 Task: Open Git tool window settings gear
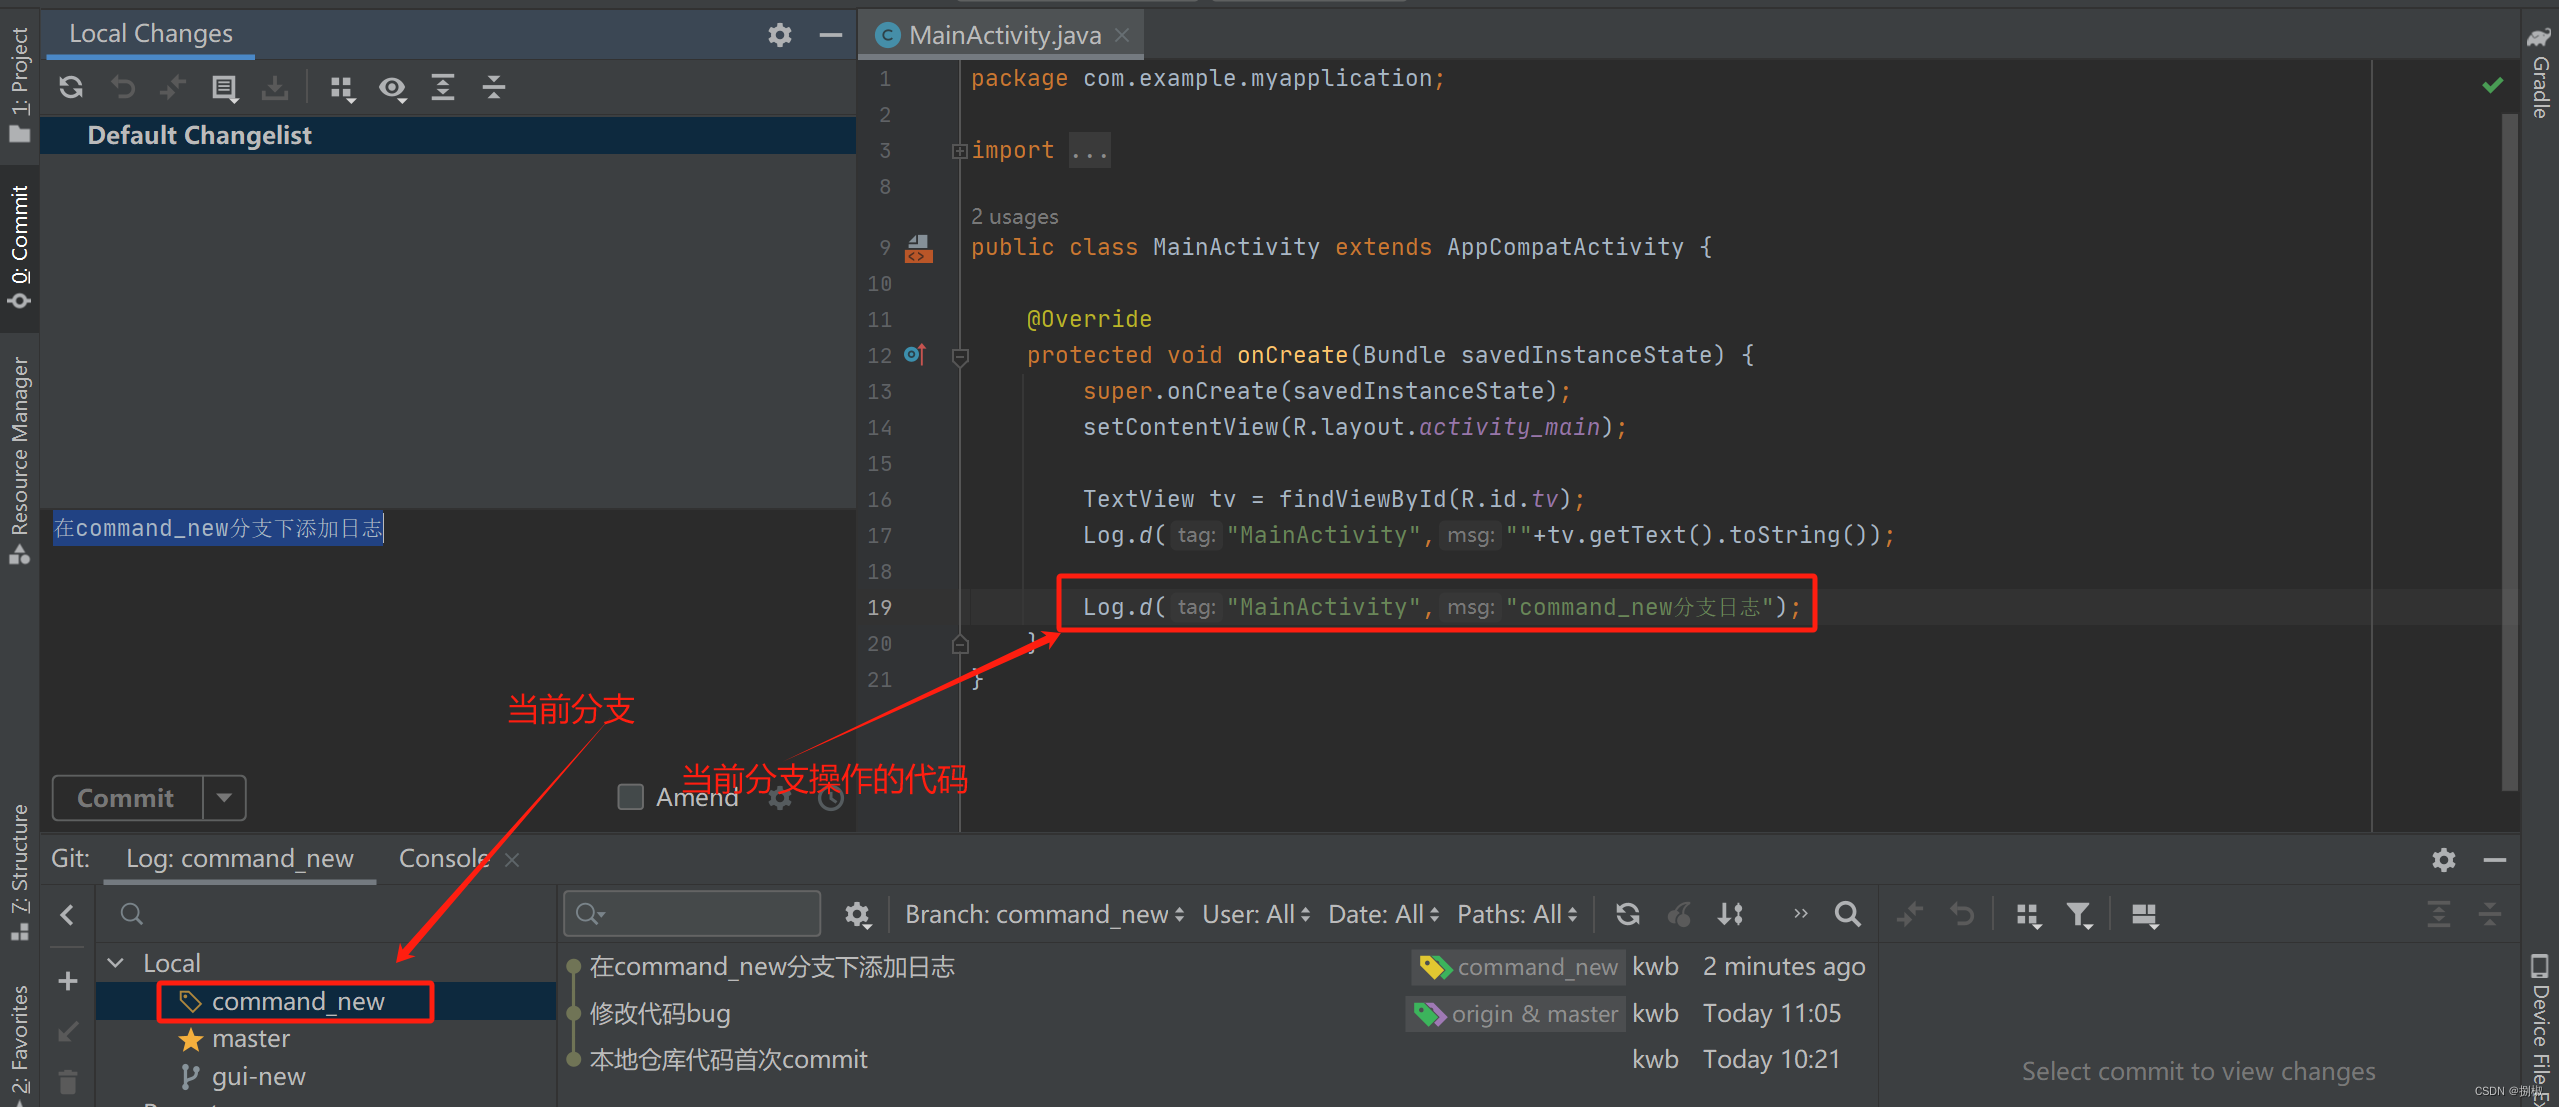tap(2444, 859)
